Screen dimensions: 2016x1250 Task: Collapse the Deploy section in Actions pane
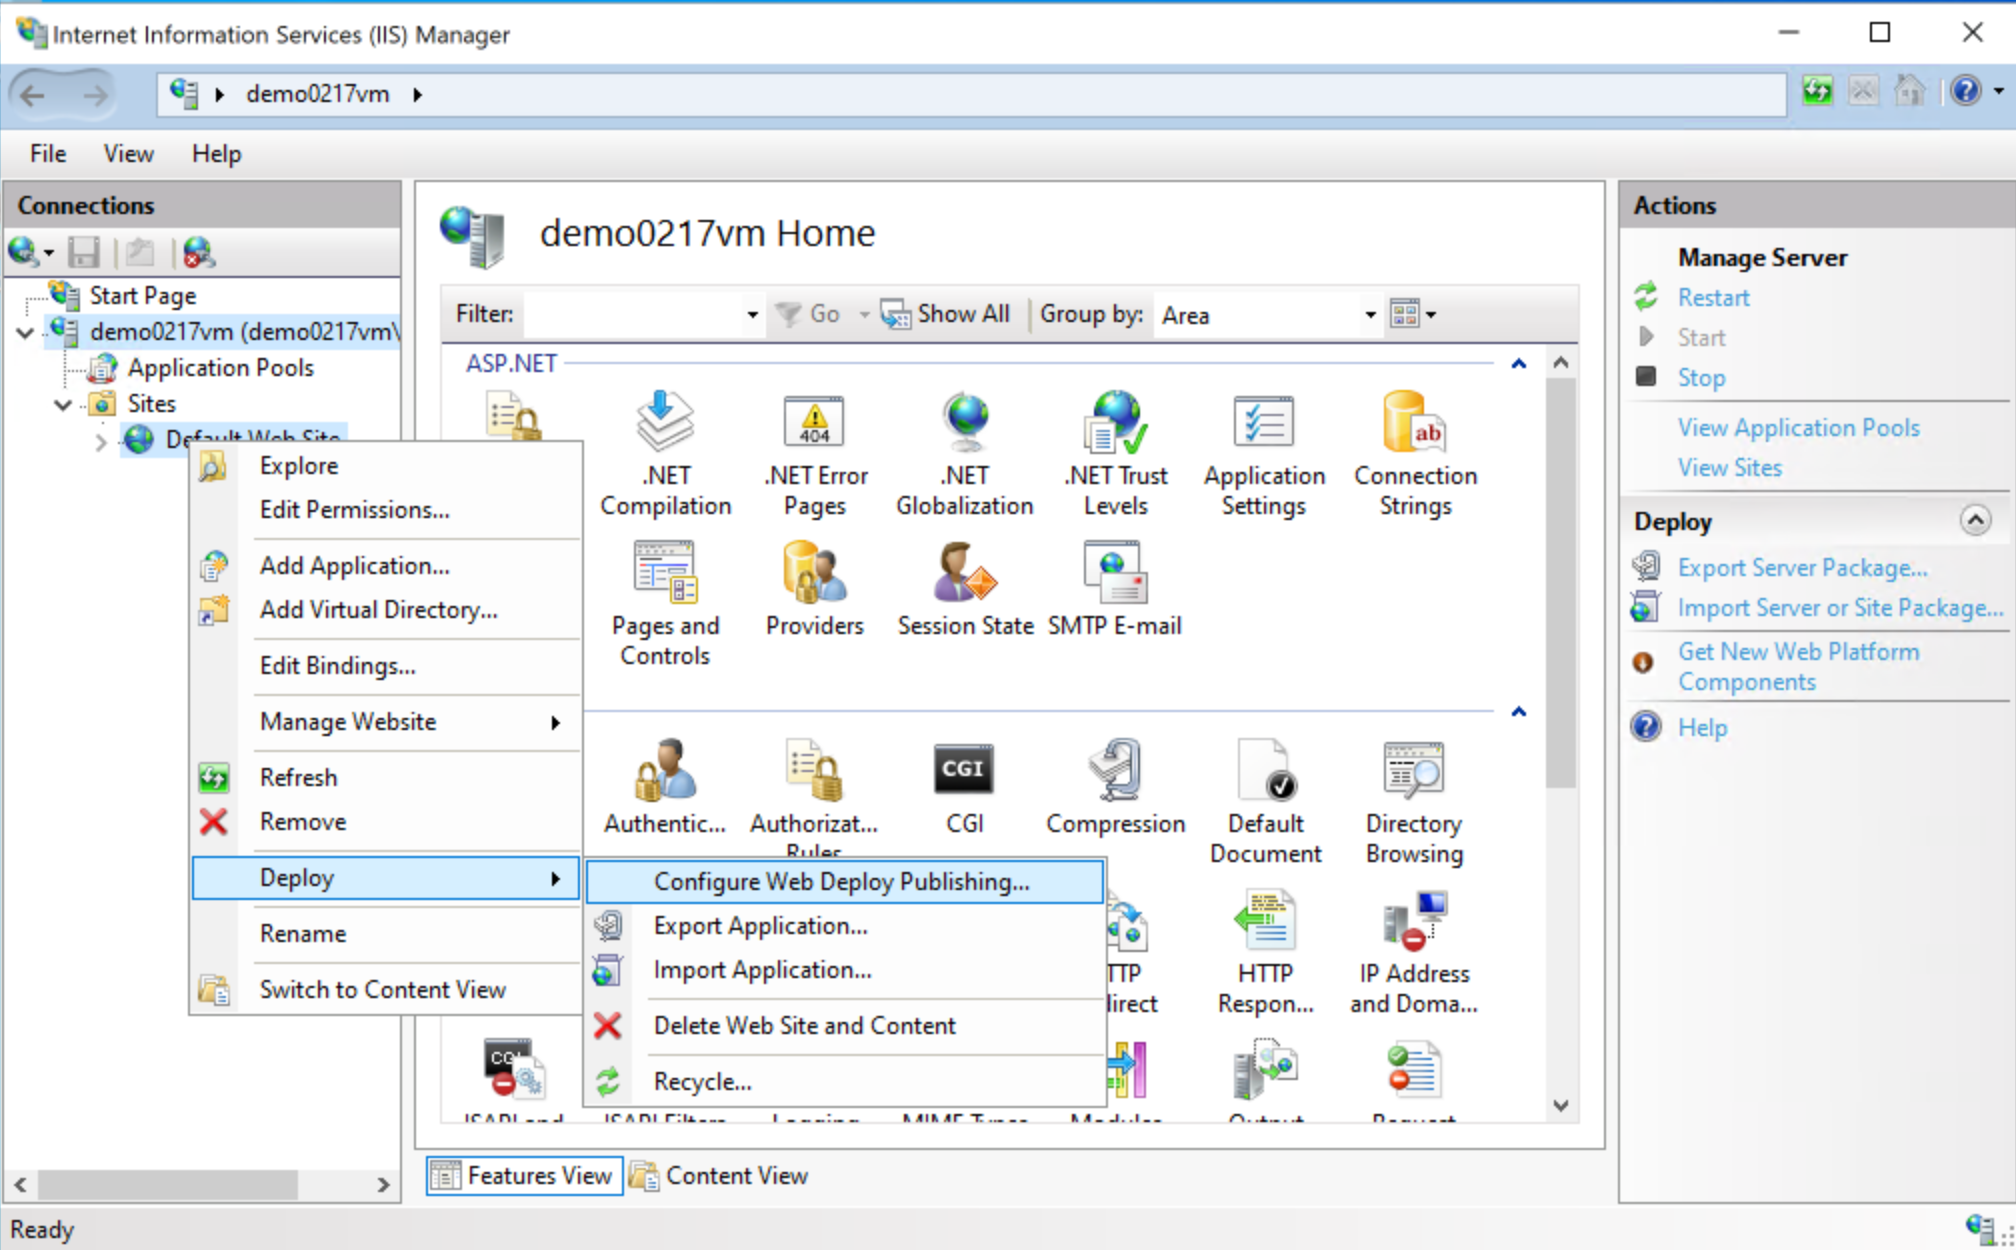(x=1975, y=520)
